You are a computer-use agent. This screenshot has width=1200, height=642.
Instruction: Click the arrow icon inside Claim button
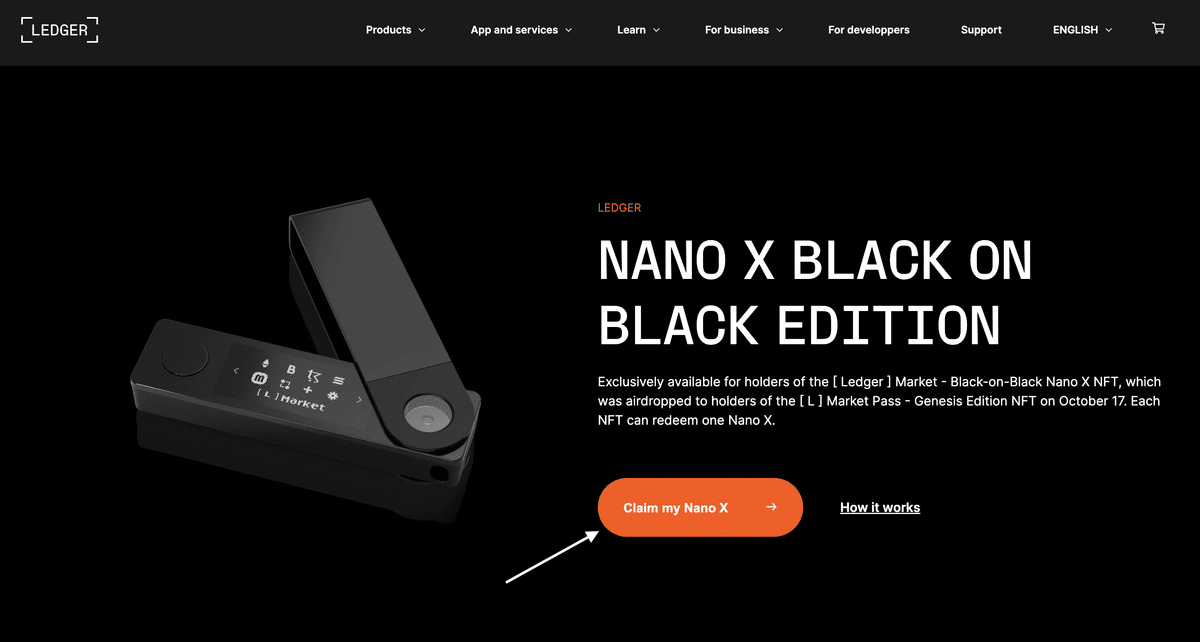click(x=771, y=507)
